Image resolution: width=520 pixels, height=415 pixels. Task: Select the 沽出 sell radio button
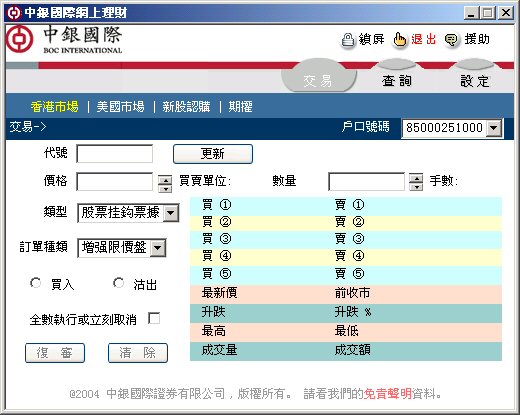pyautogui.click(x=118, y=283)
